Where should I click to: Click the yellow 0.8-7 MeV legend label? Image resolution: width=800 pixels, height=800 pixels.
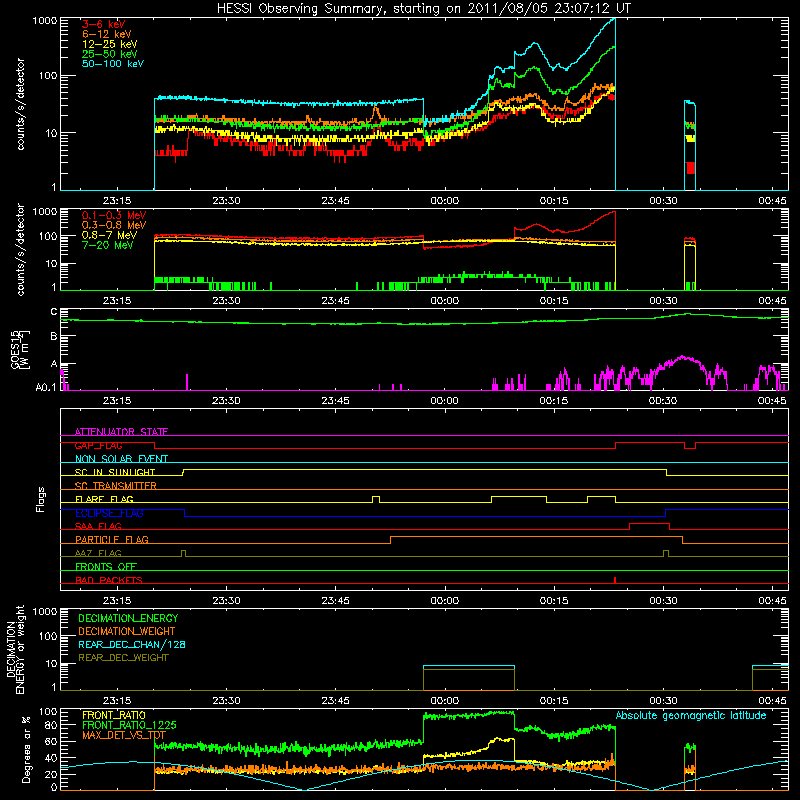point(109,235)
